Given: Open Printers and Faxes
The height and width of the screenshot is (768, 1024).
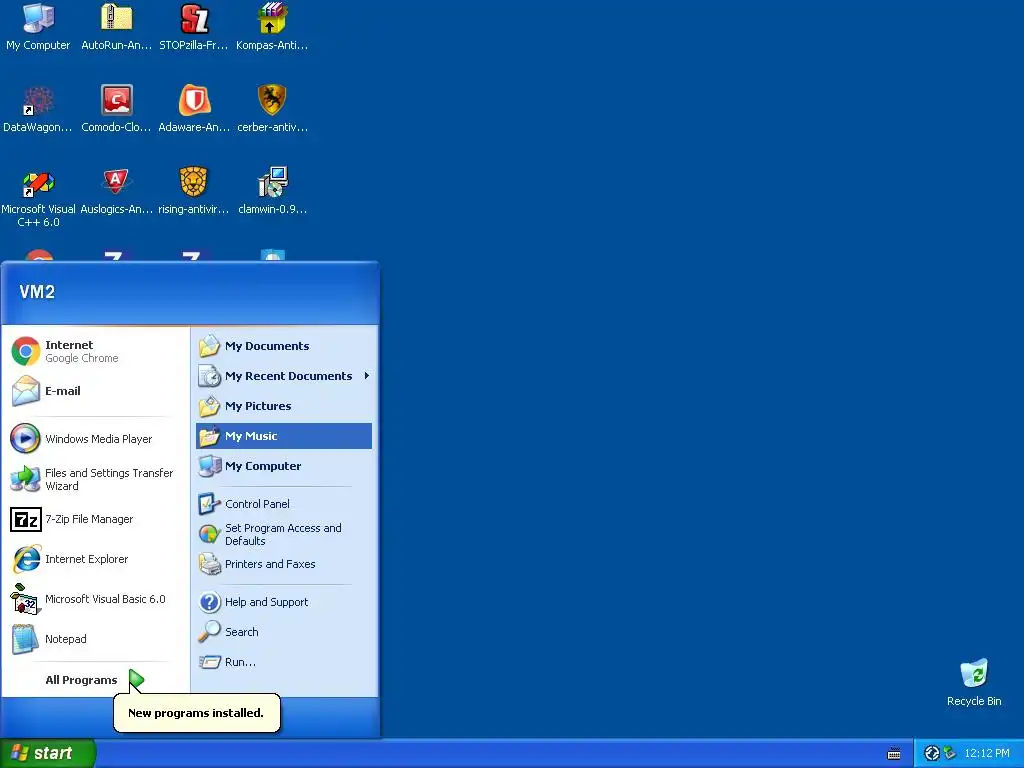Looking at the screenshot, I should click(283, 564).
